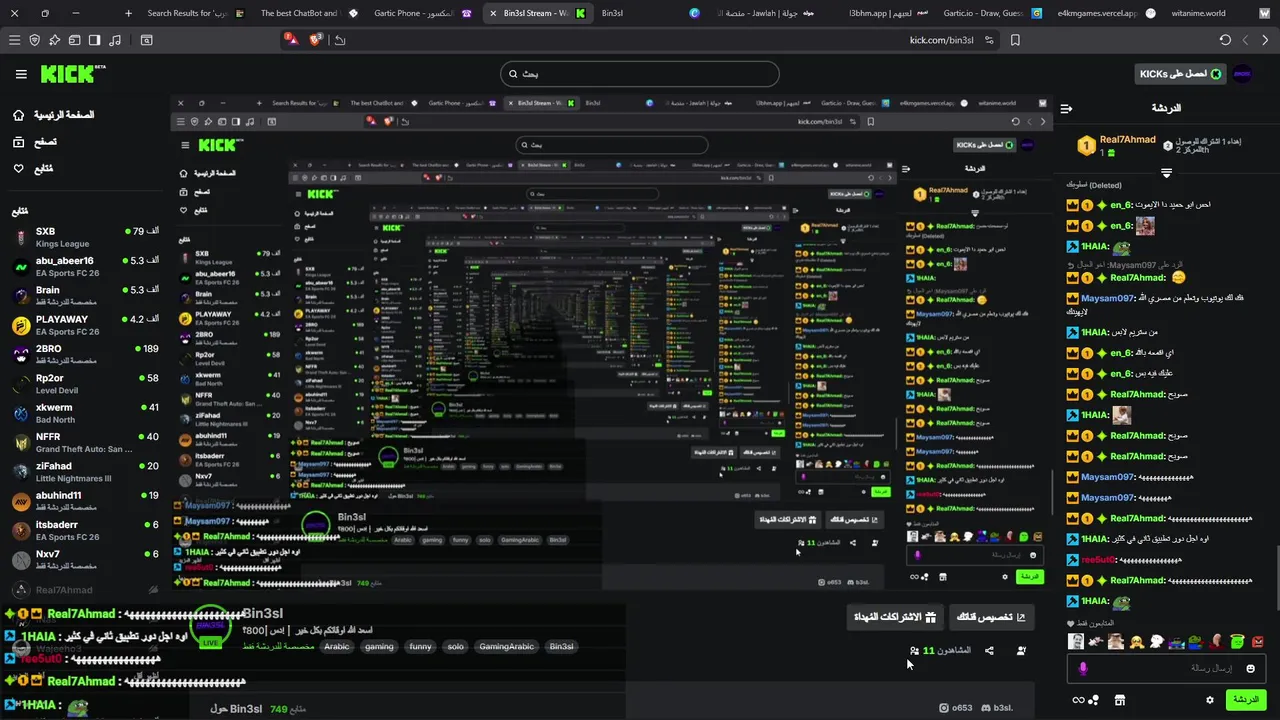Image resolution: width=1280 pixels, height=720 pixels.
Task: Open itsbaderr EA Sports FC 26 channel
Action: click(x=85, y=530)
